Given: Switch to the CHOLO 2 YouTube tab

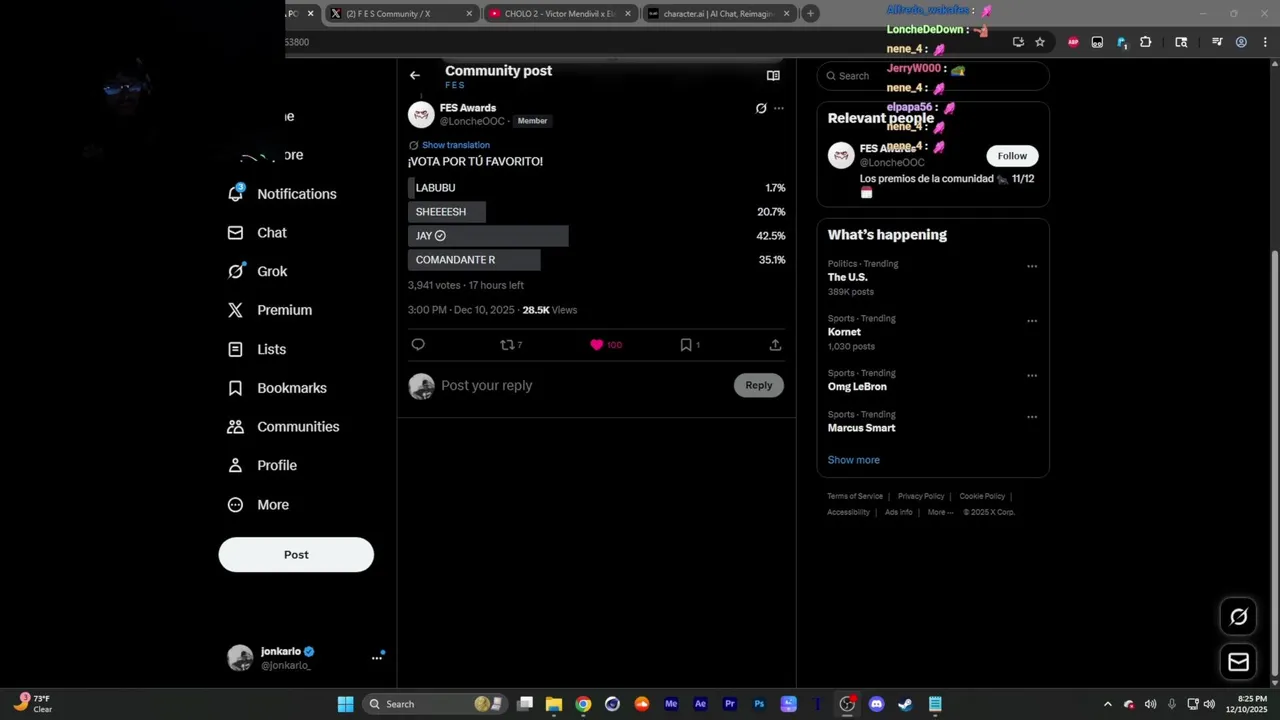Looking at the screenshot, I should [560, 13].
